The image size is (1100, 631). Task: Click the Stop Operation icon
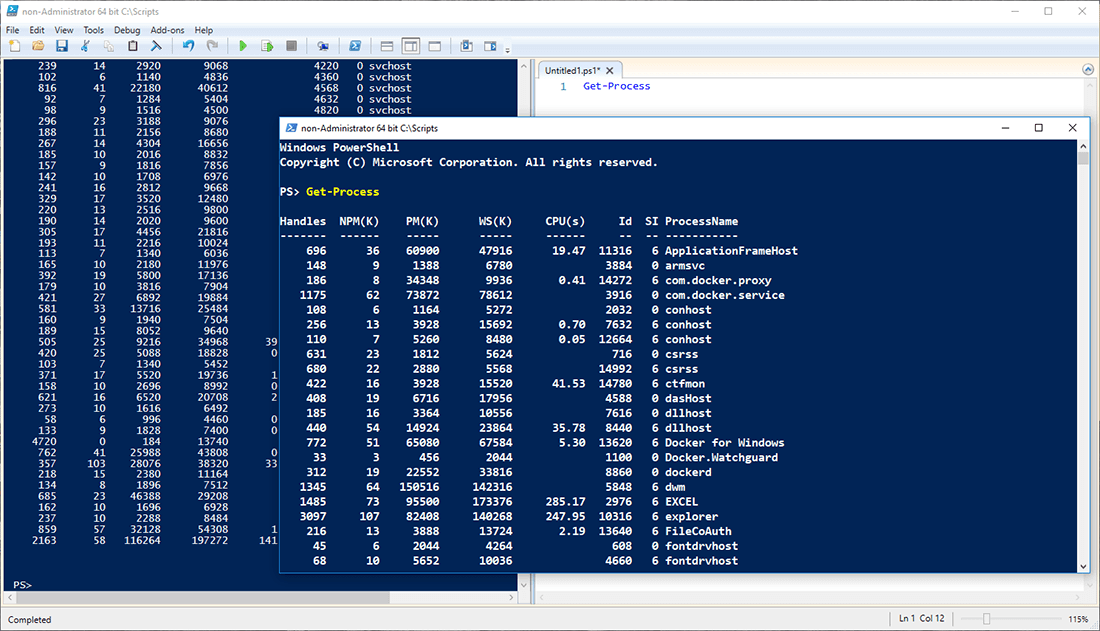pyautogui.click(x=291, y=45)
